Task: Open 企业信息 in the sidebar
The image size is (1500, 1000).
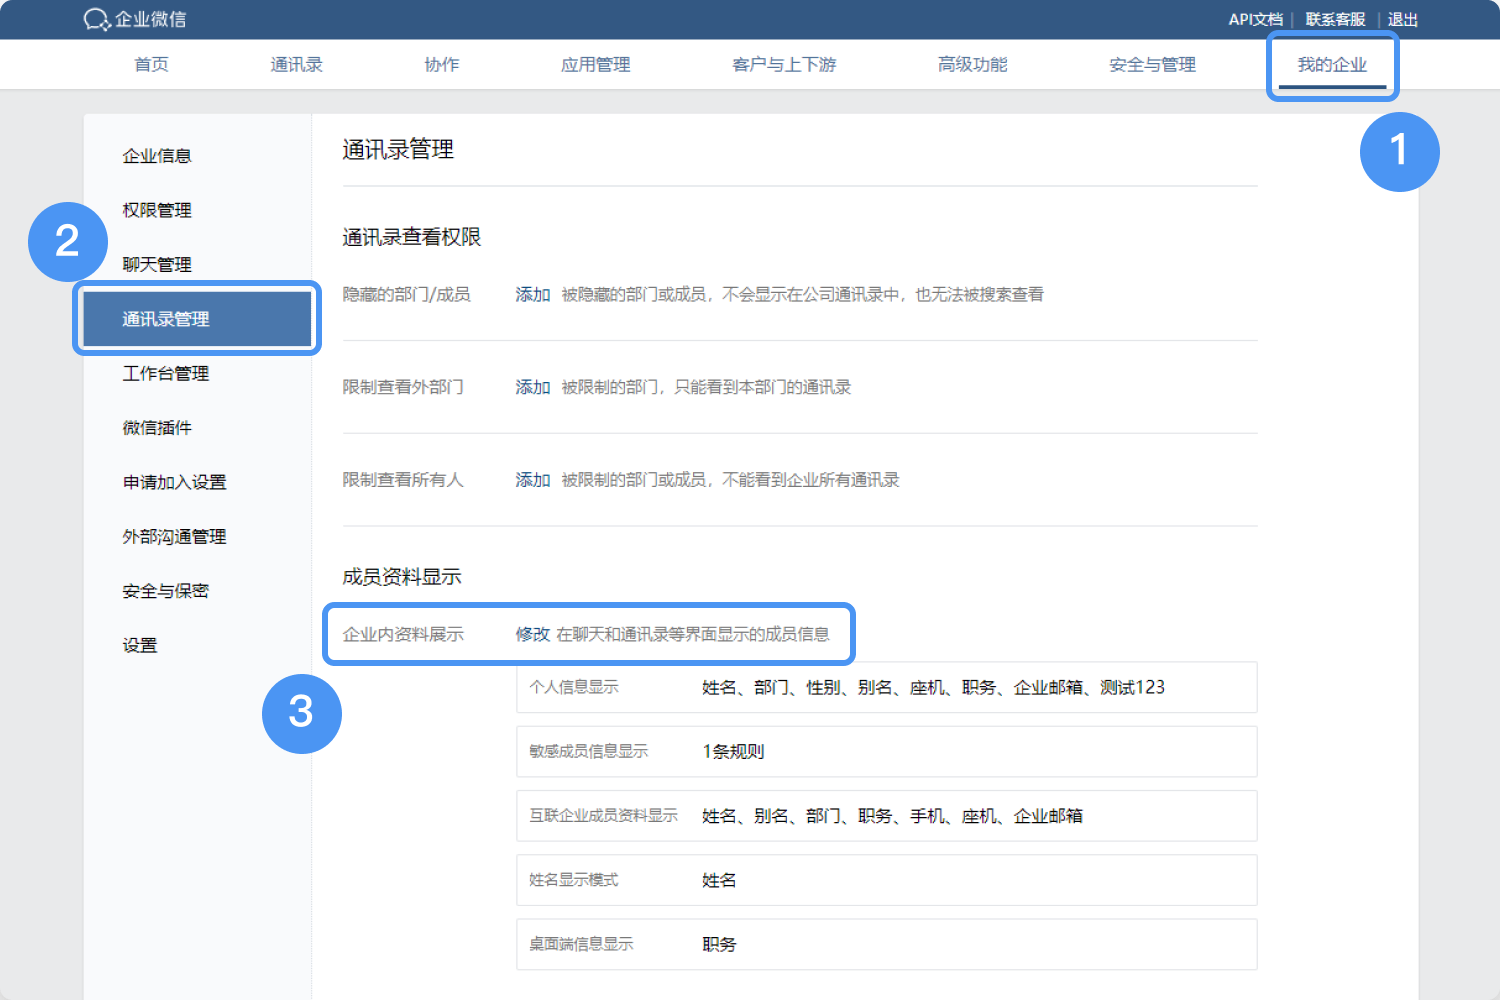Action: pos(157,156)
